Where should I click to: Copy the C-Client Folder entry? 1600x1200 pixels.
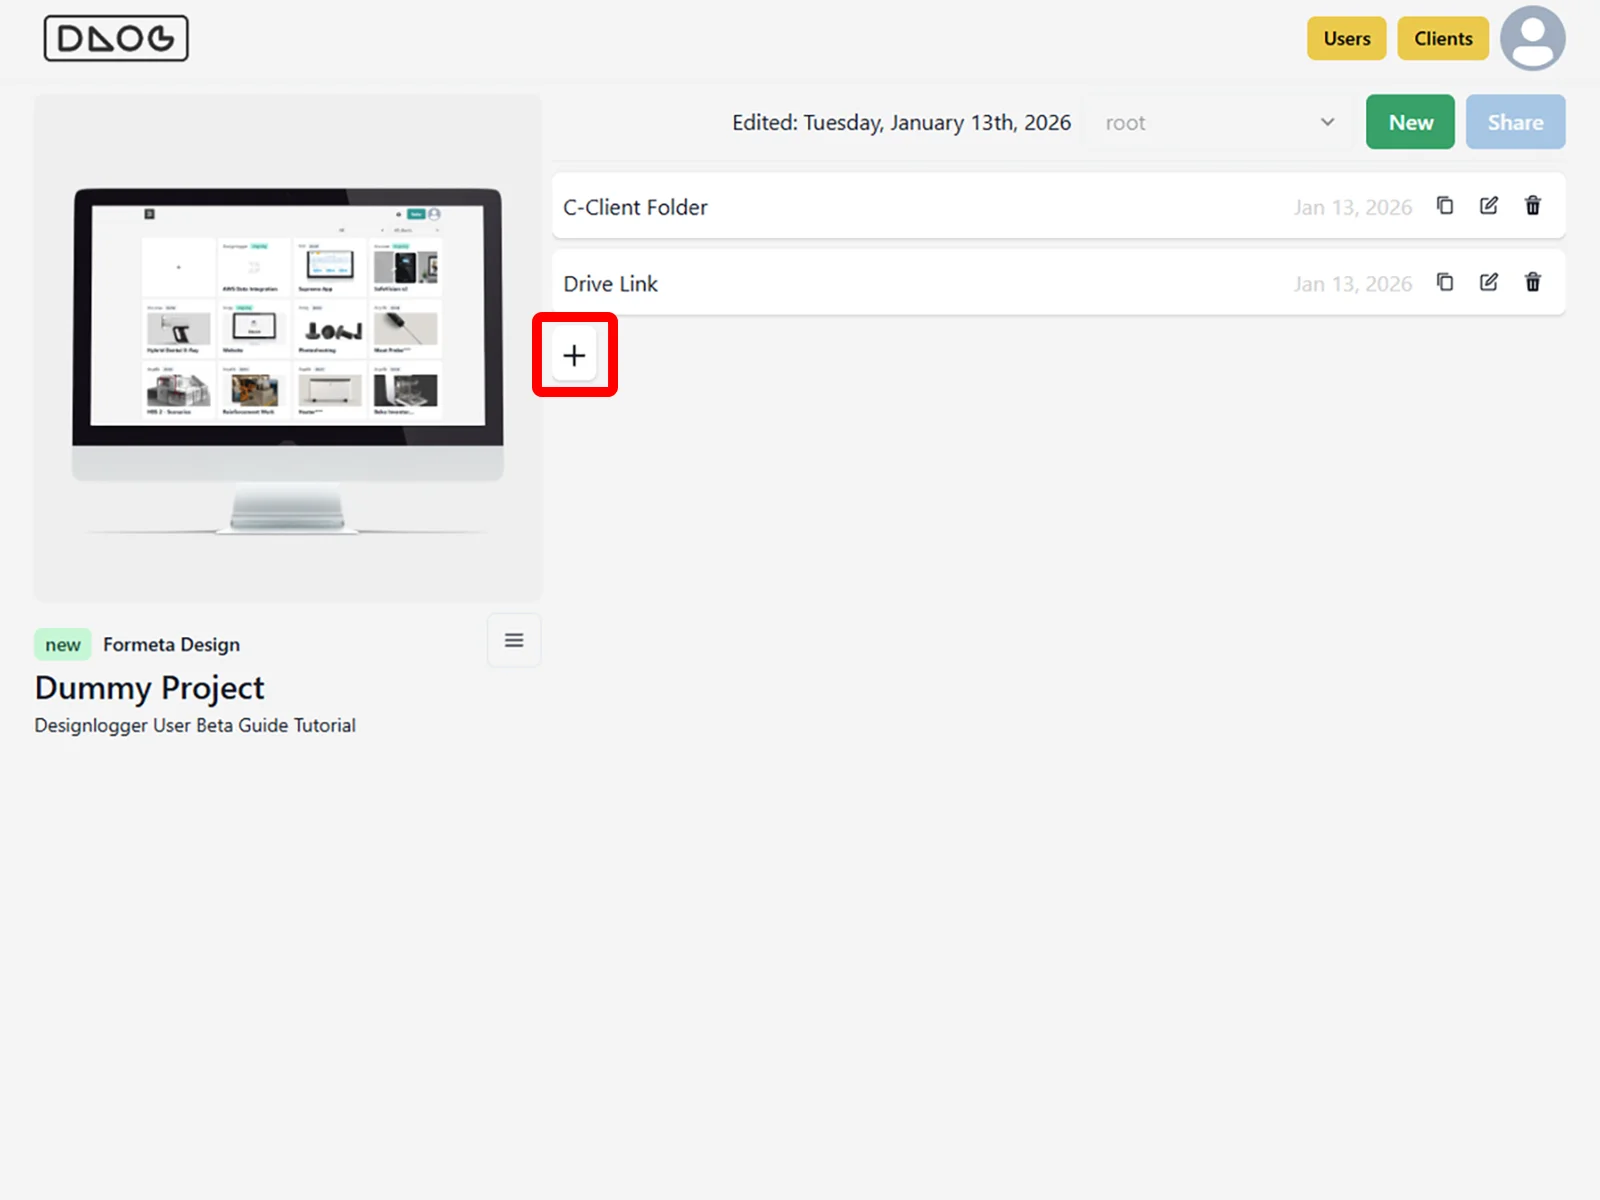(1445, 206)
